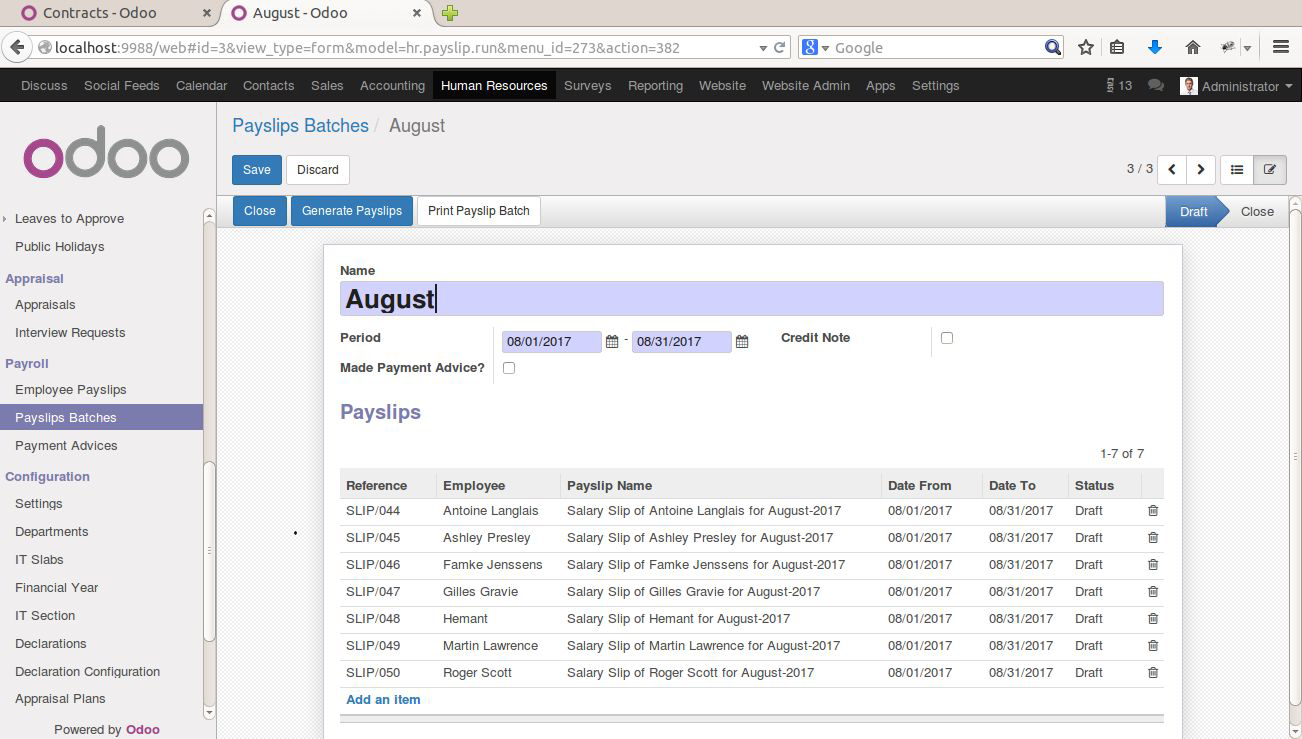Open the notifications counter showing 13
This screenshot has width=1302, height=739.
1119,86
